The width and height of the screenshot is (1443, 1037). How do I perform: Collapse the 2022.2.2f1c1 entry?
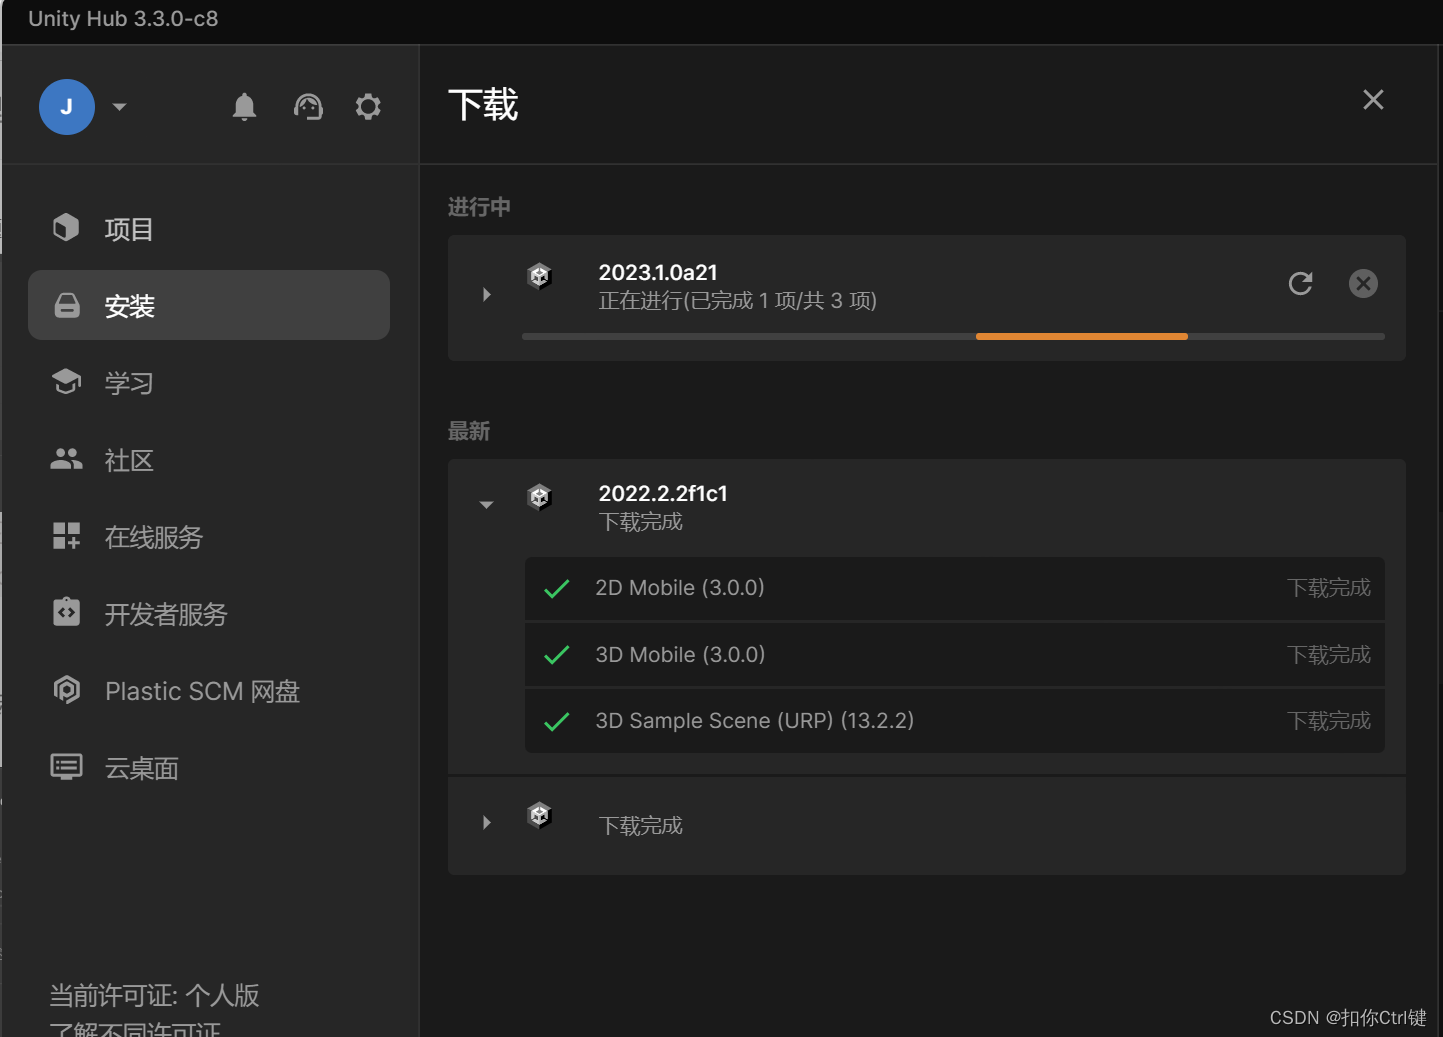point(486,505)
